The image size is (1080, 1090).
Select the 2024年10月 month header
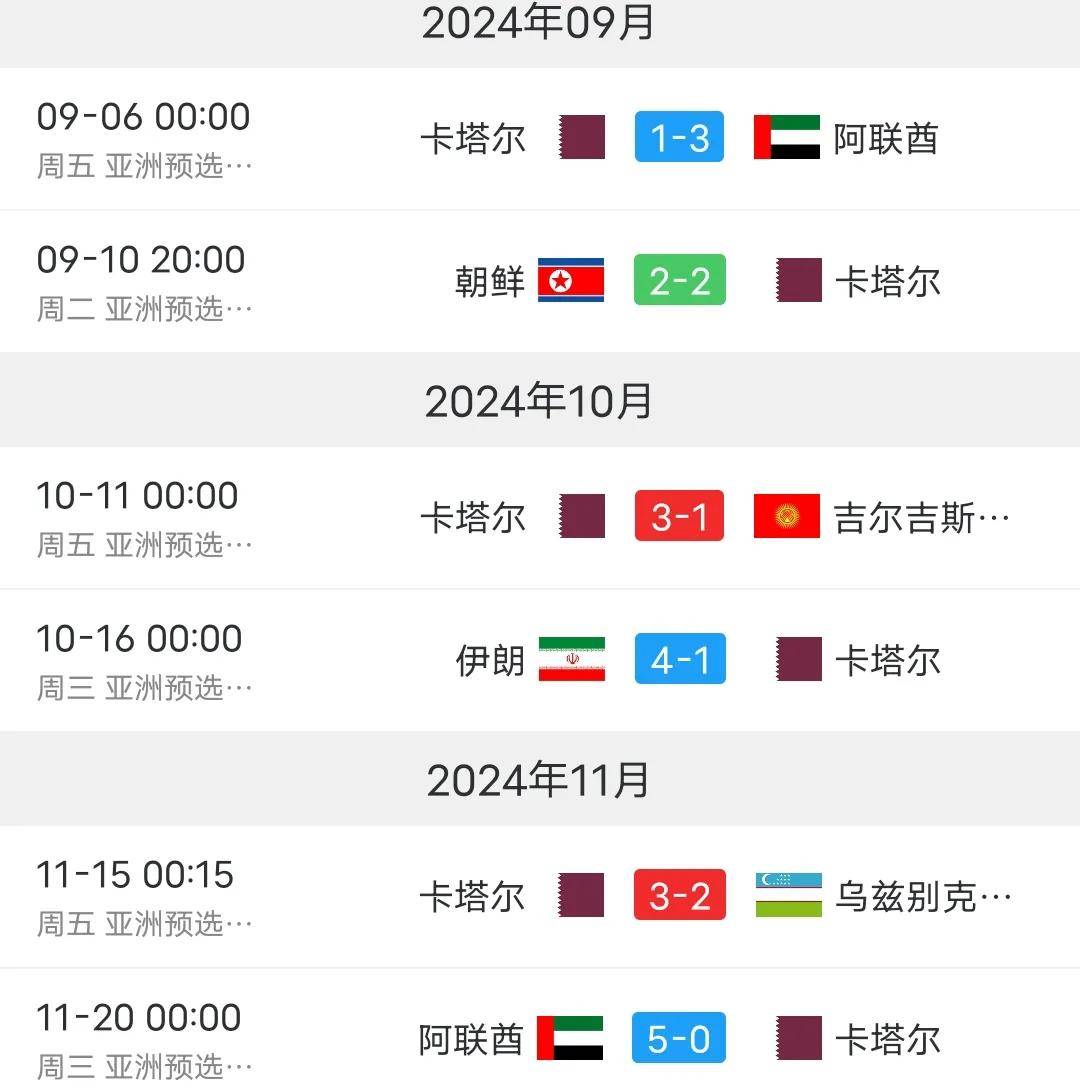(x=538, y=402)
